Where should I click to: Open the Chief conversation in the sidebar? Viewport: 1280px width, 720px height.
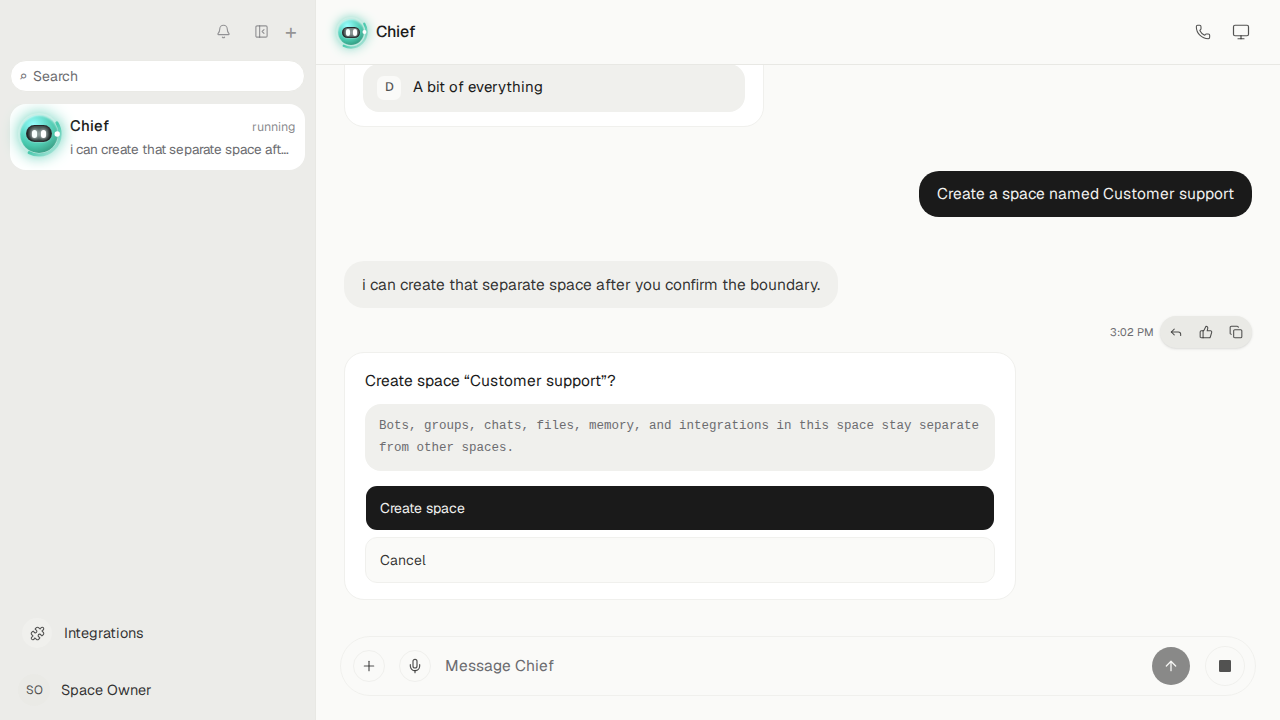[157, 137]
